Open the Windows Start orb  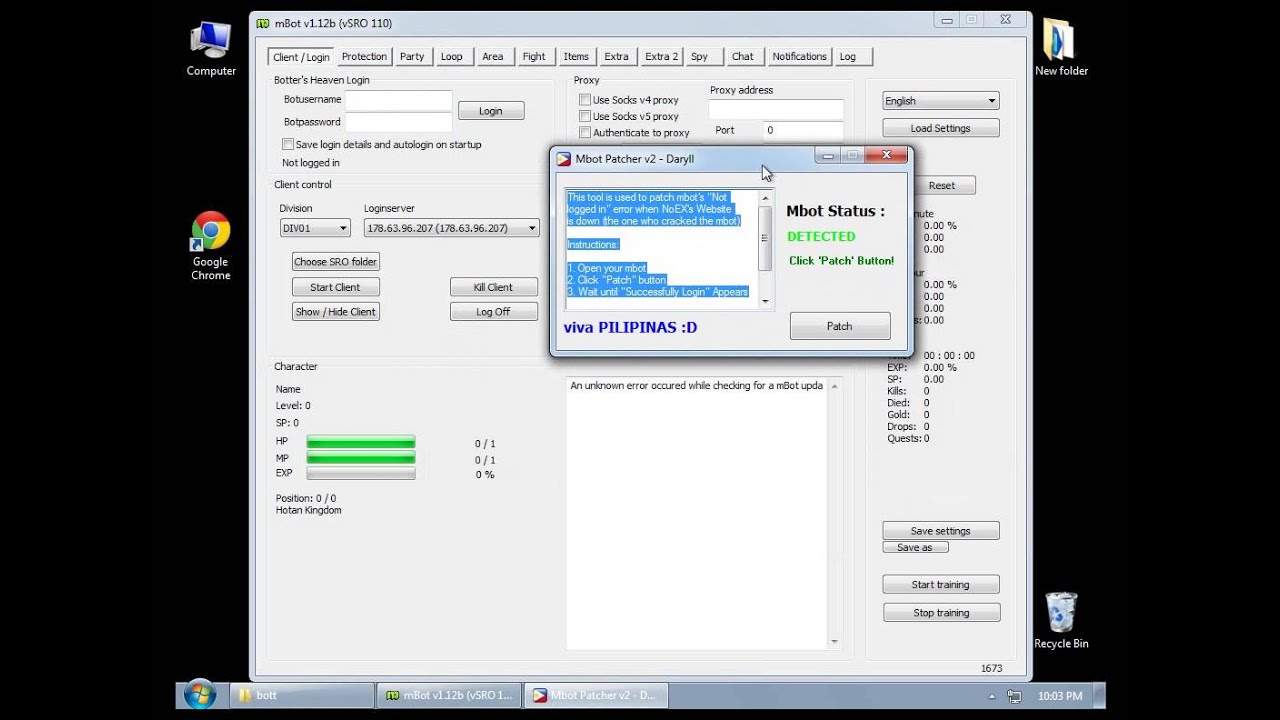tap(199, 695)
